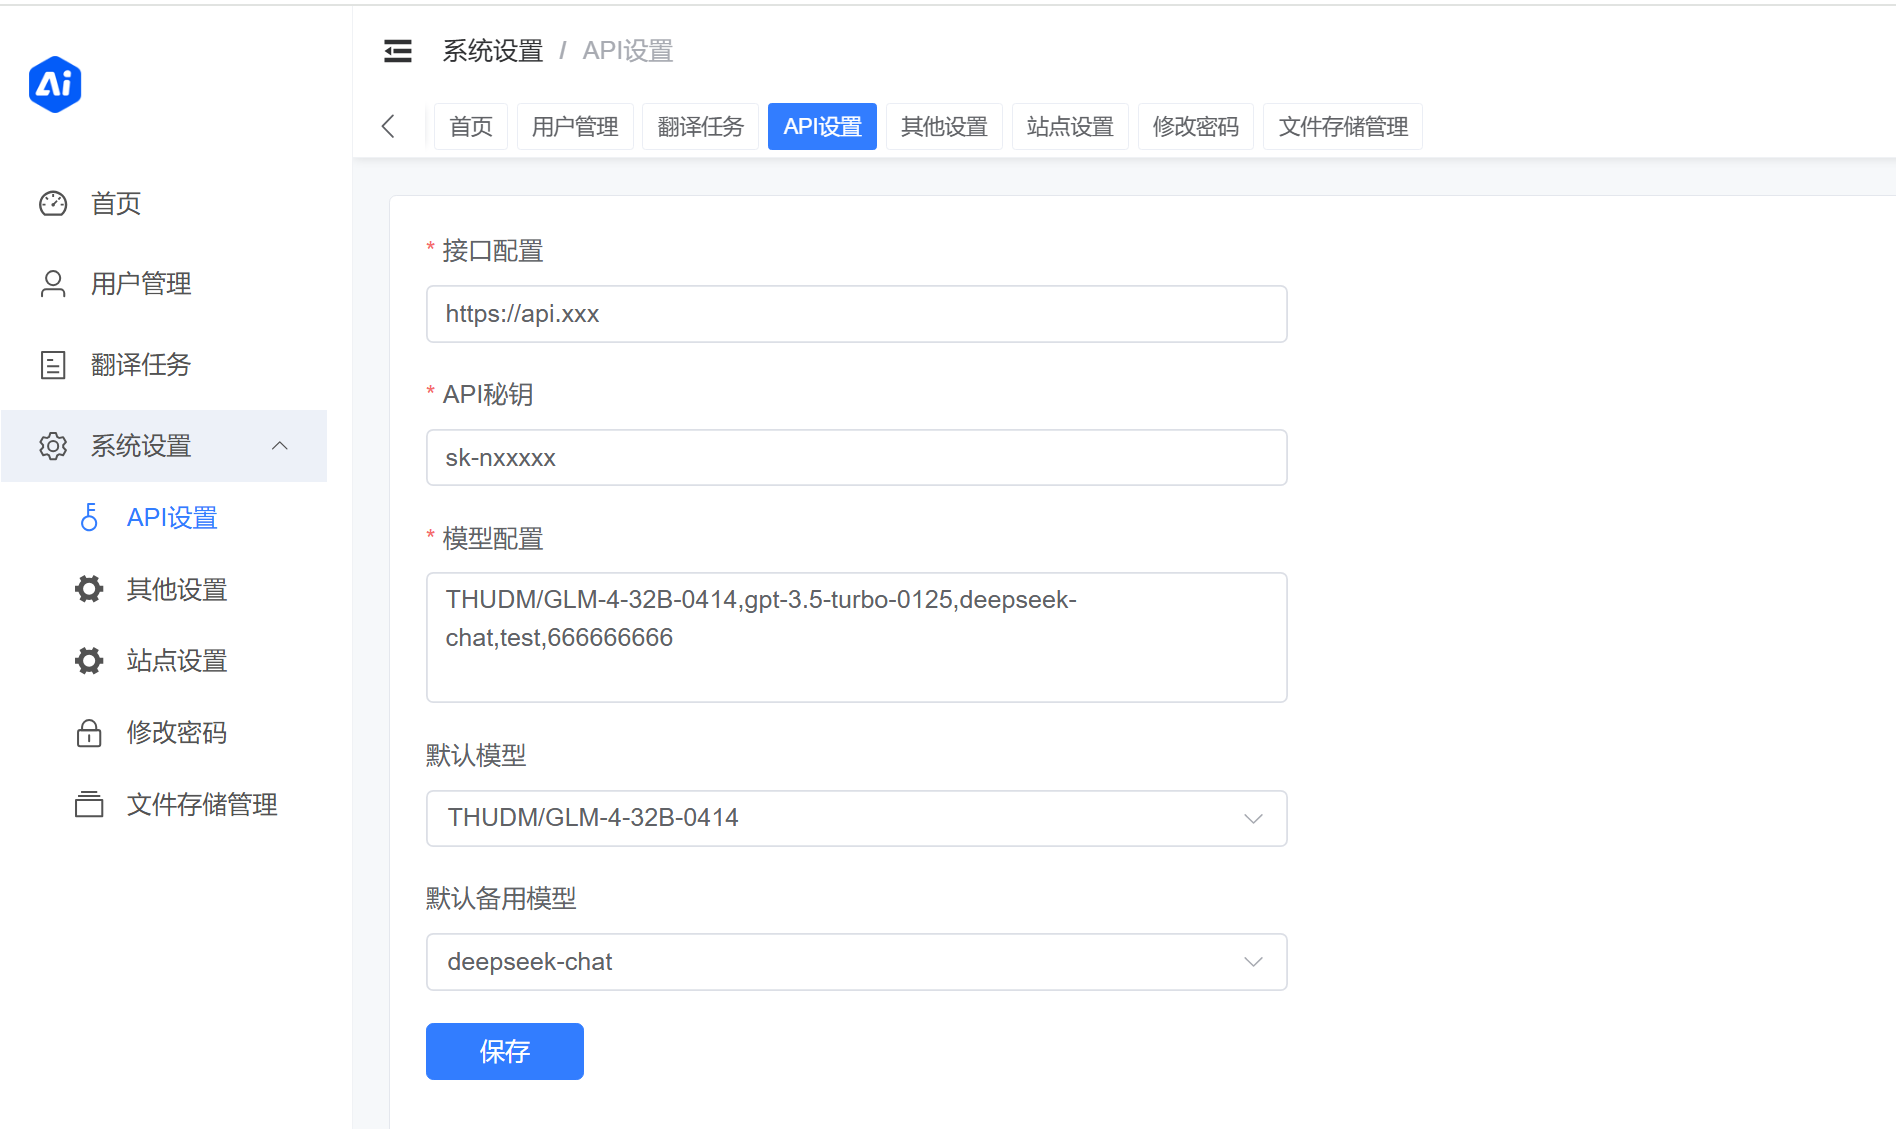Click 系统设置 in the breadcrumb
This screenshot has height=1129, width=1896.
(491, 50)
